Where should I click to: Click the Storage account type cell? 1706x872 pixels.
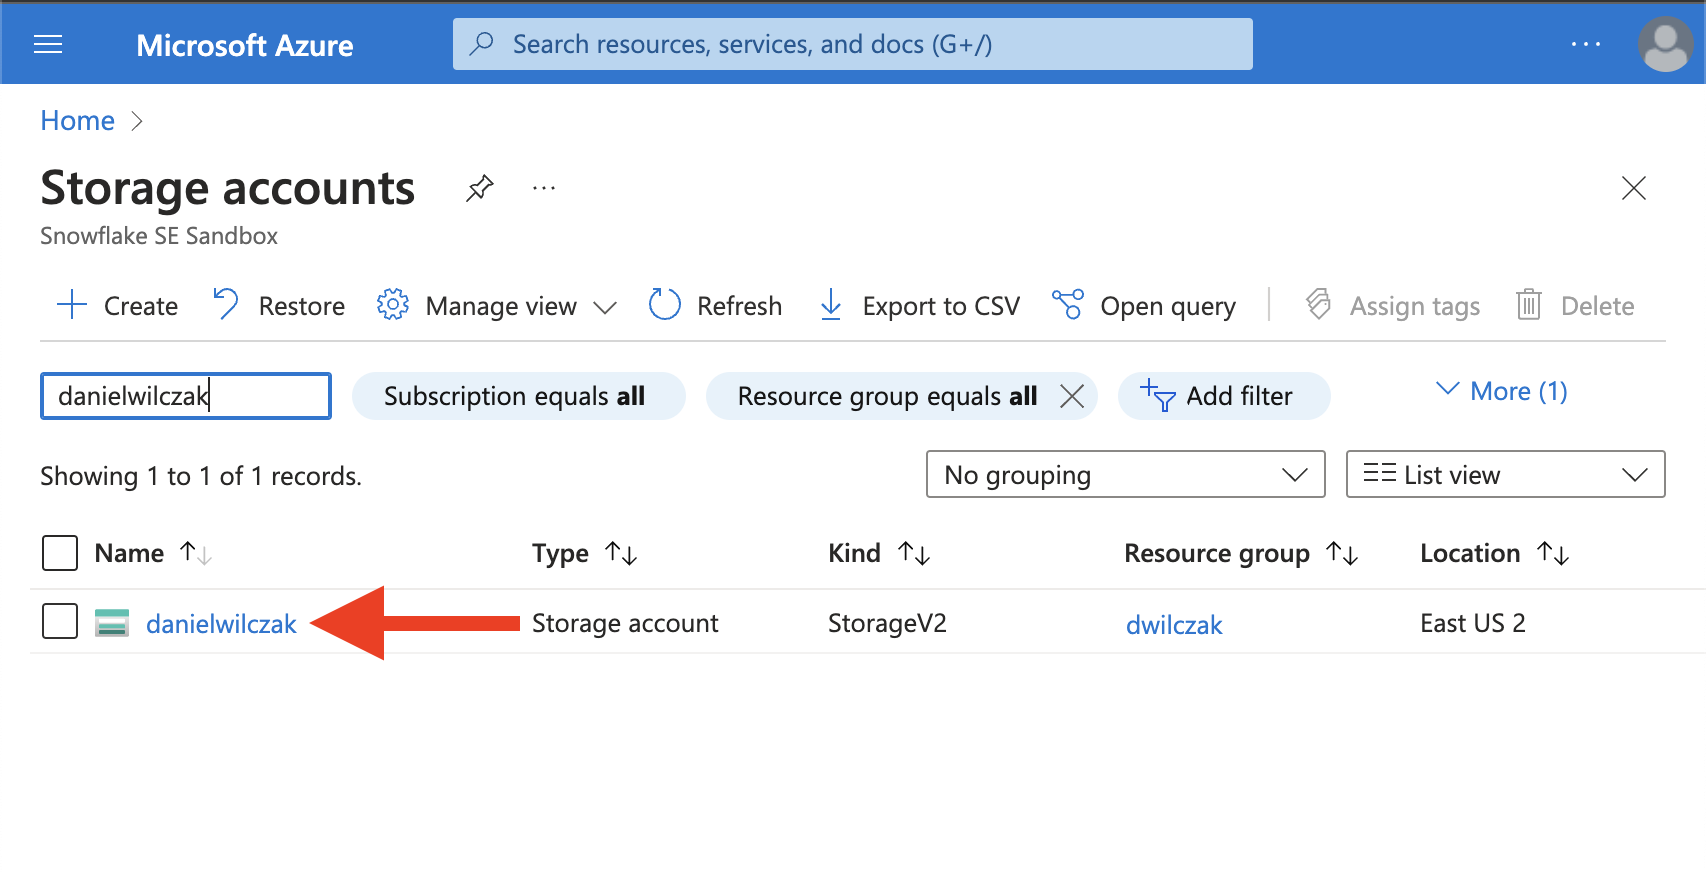tap(625, 623)
